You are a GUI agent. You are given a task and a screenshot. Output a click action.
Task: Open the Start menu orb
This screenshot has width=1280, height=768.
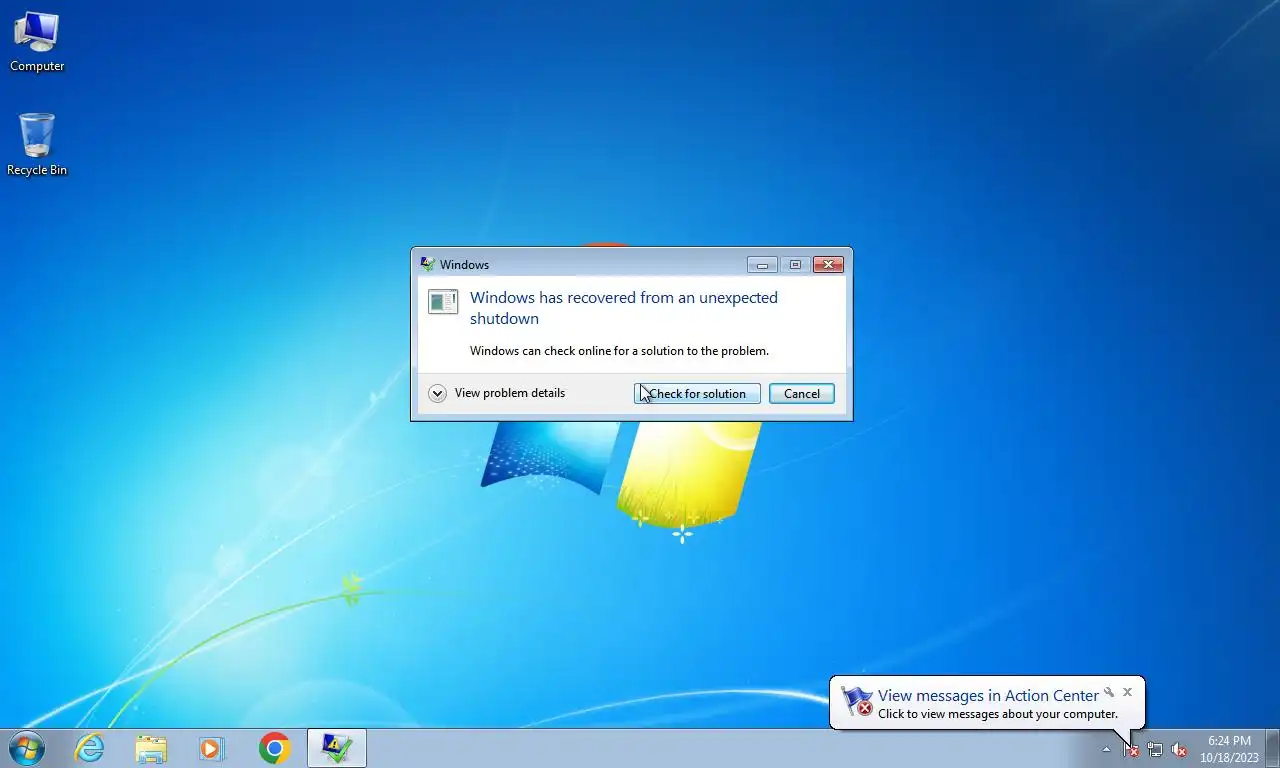point(26,748)
